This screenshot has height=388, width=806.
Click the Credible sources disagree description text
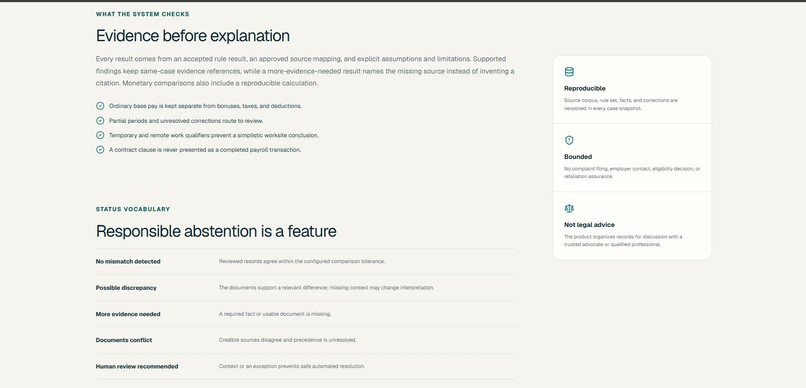(287, 340)
